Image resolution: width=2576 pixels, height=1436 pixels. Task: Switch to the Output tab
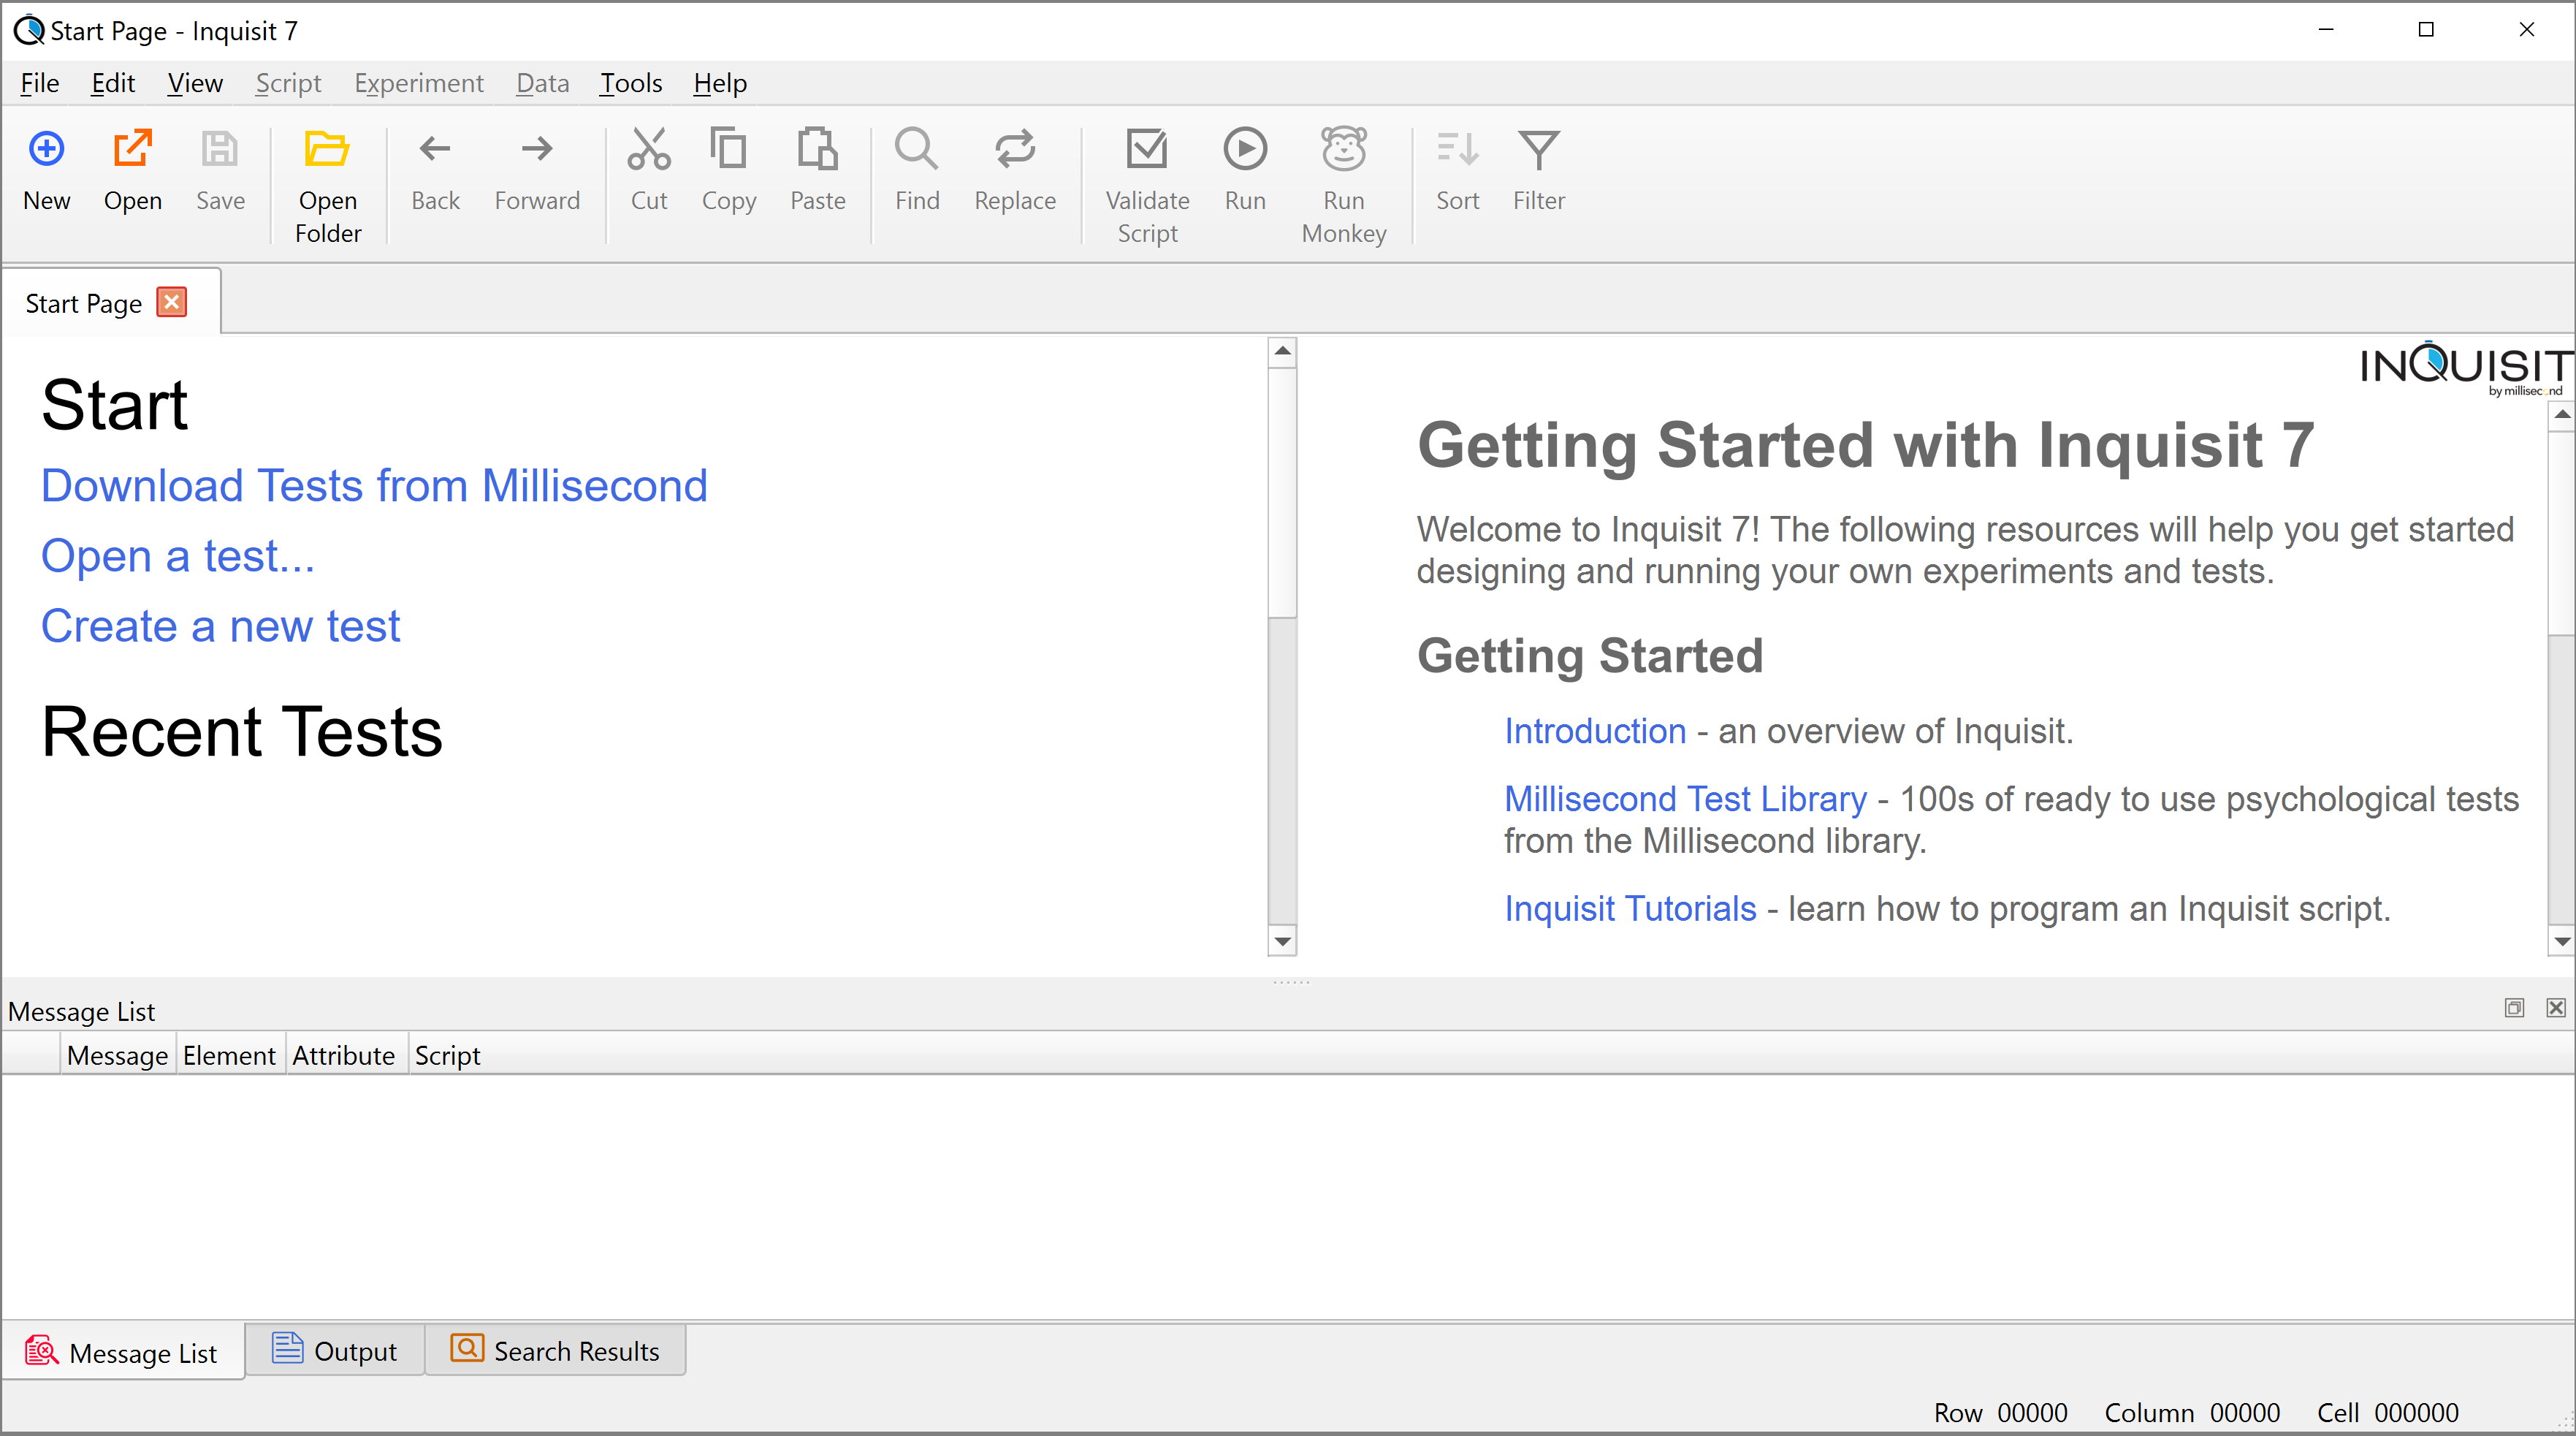335,1351
